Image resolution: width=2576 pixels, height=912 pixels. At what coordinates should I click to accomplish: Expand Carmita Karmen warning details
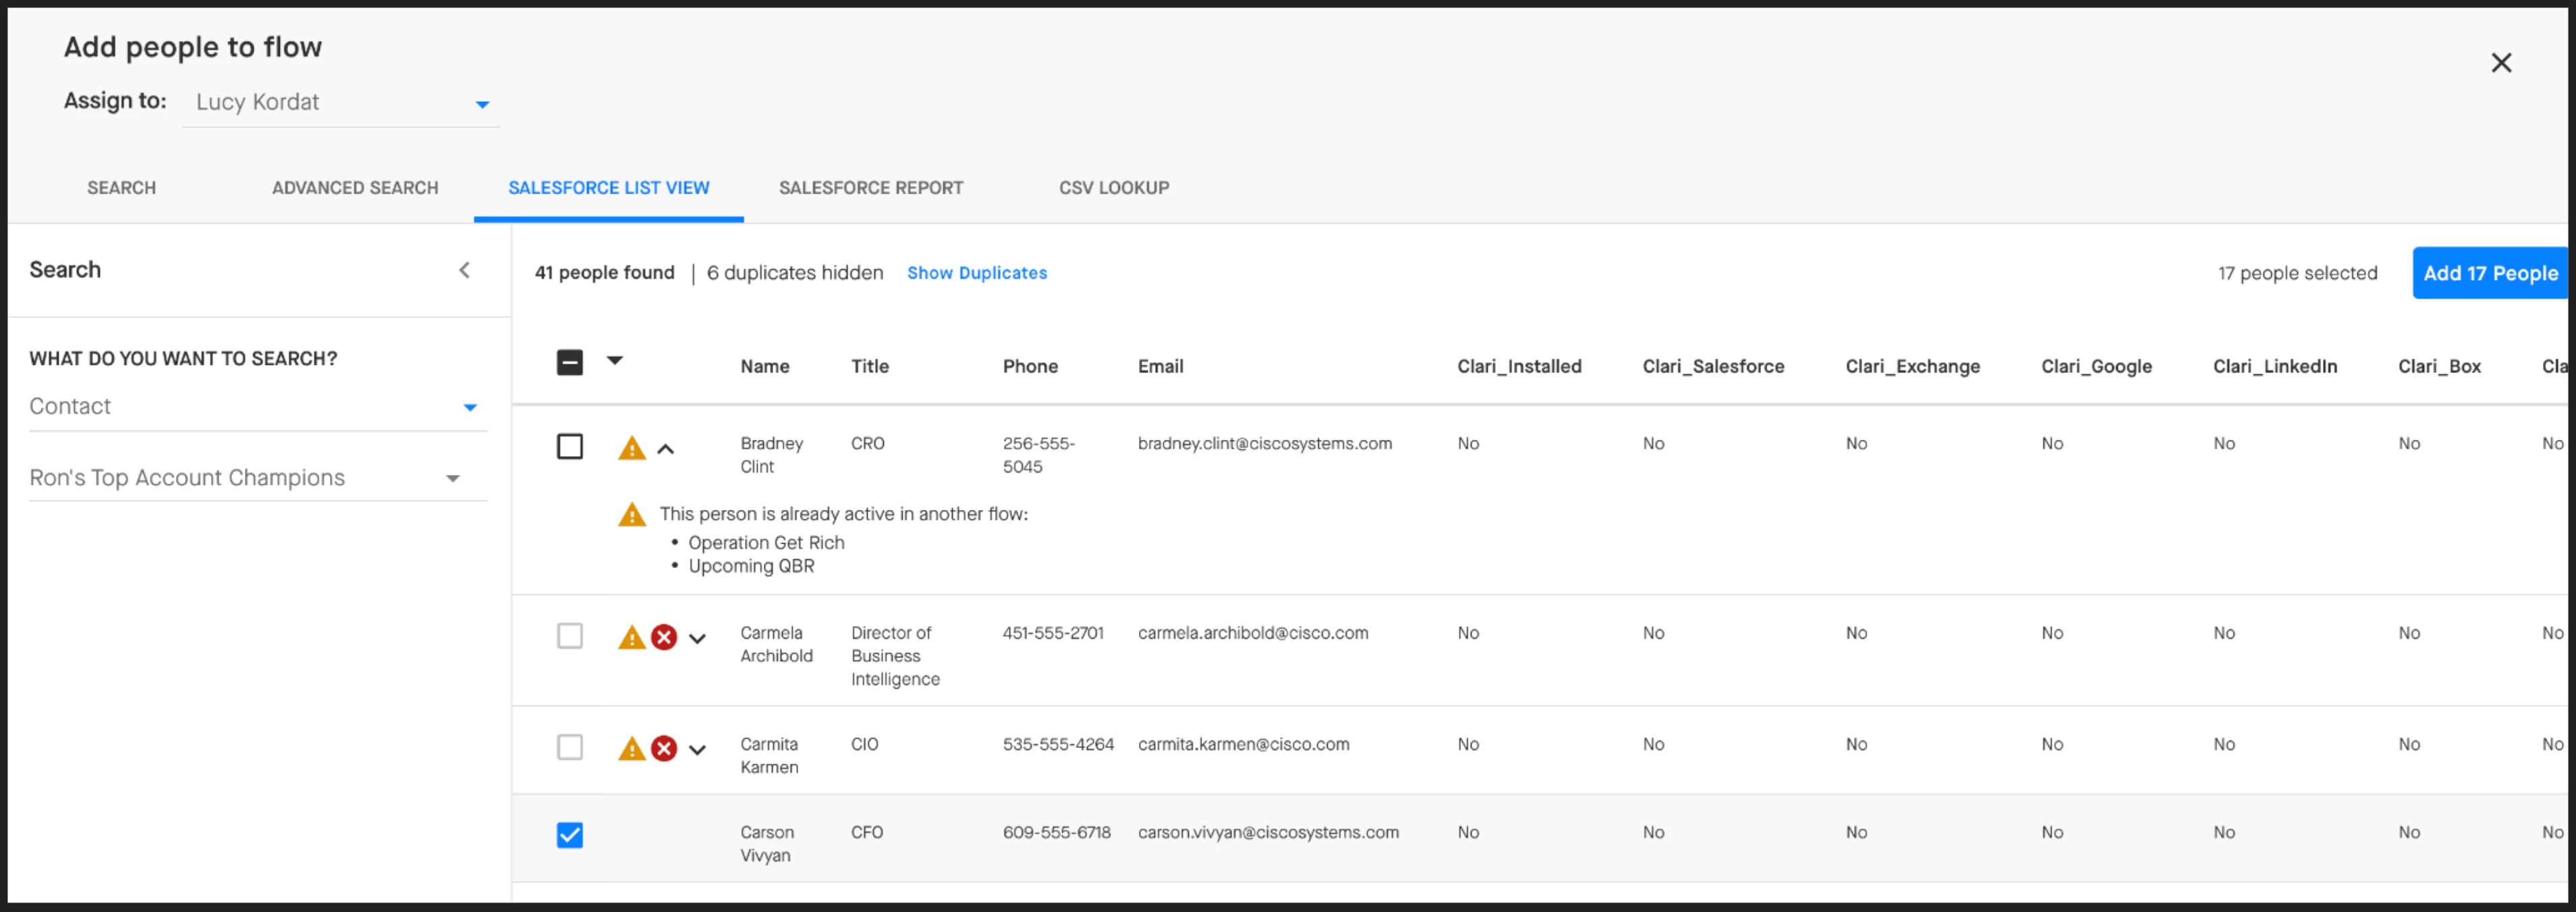pyautogui.click(x=697, y=749)
